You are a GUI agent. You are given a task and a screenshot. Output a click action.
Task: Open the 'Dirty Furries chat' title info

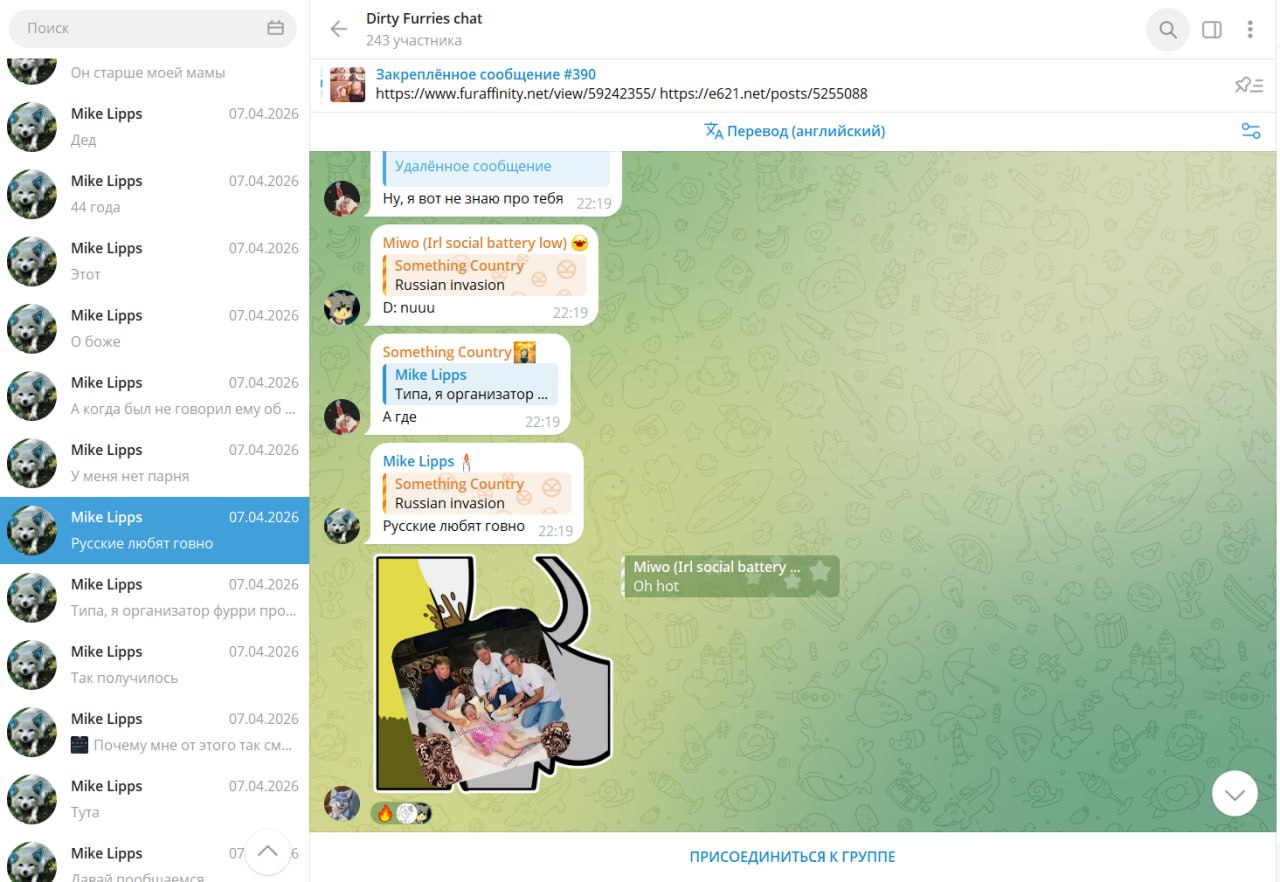424,19
